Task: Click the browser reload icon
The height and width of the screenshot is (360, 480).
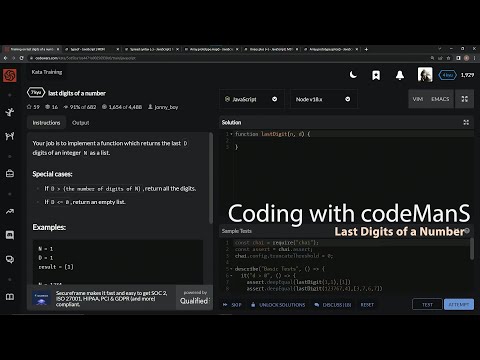Action: [x=22, y=58]
